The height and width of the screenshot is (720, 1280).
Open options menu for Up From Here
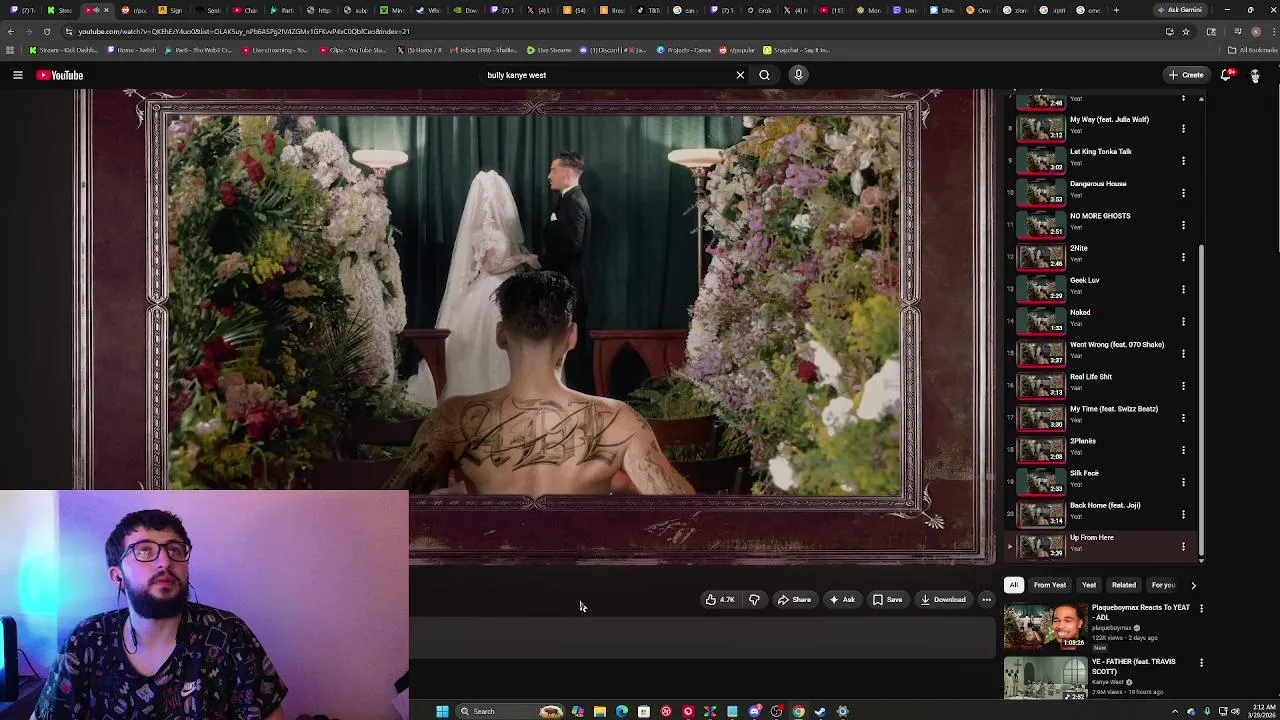[1183, 546]
